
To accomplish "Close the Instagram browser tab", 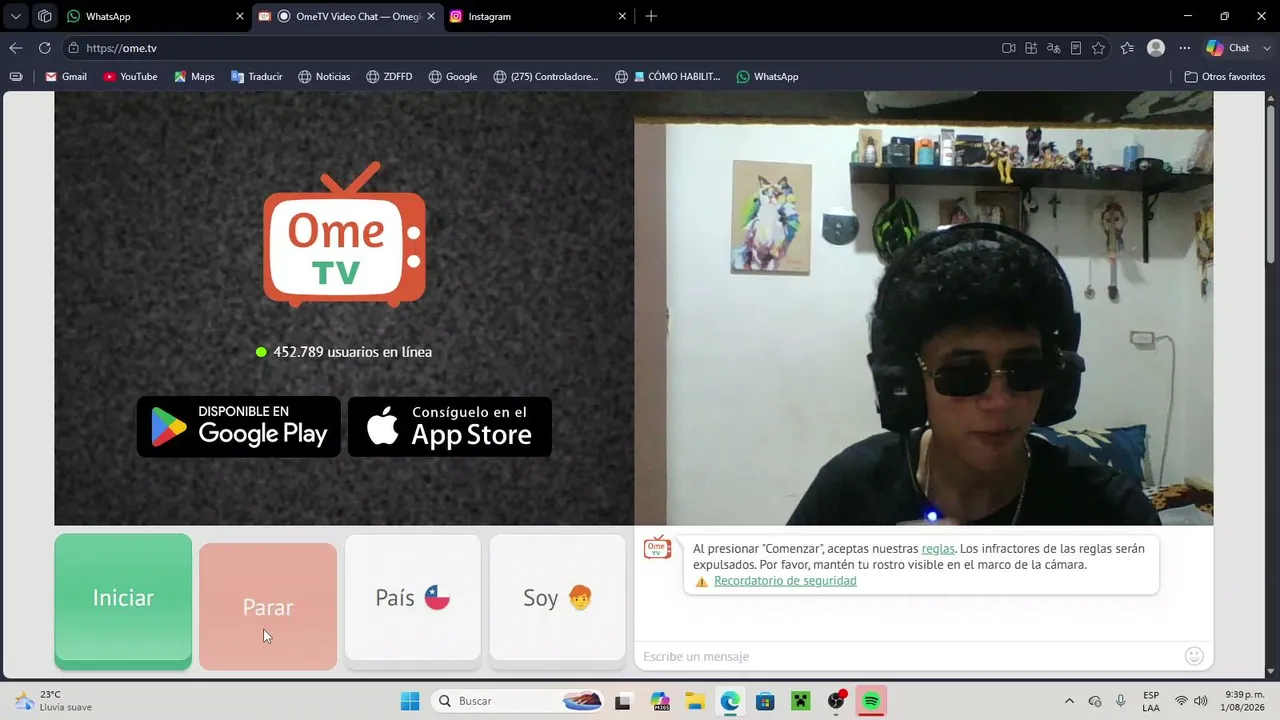I will [x=622, y=16].
